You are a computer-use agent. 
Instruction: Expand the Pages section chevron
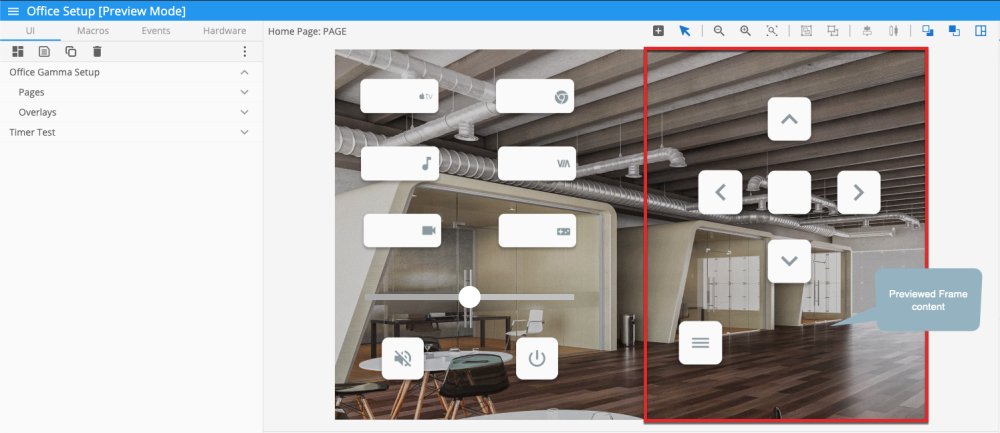click(244, 92)
